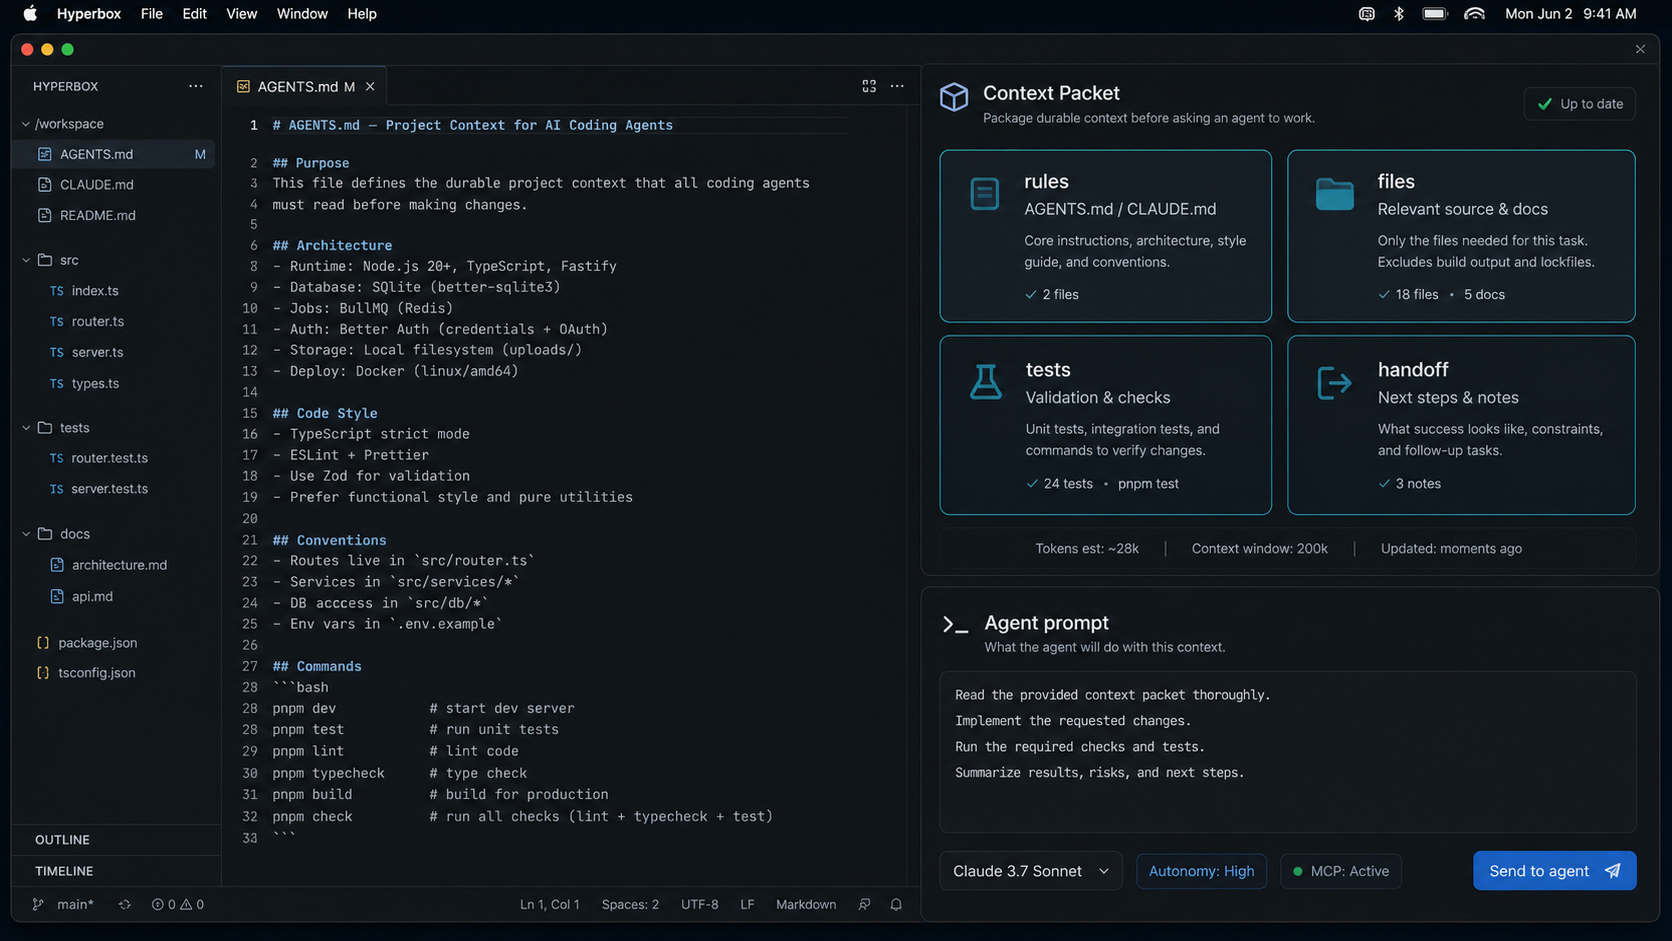Open errors and warnings count
Image resolution: width=1672 pixels, height=941 pixels.
[x=177, y=904]
